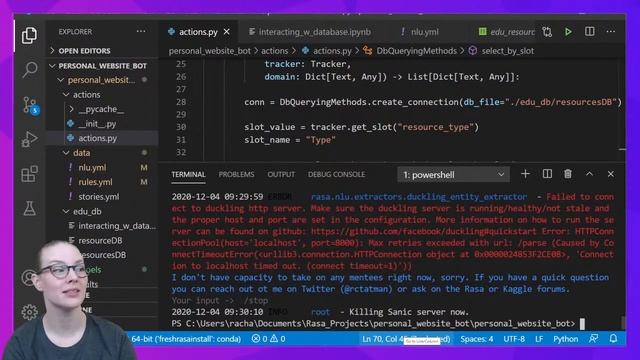Image resolution: width=640 pixels, height=360 pixels.
Task: Collapse the edu_db folder
Action: (x=87, y=211)
